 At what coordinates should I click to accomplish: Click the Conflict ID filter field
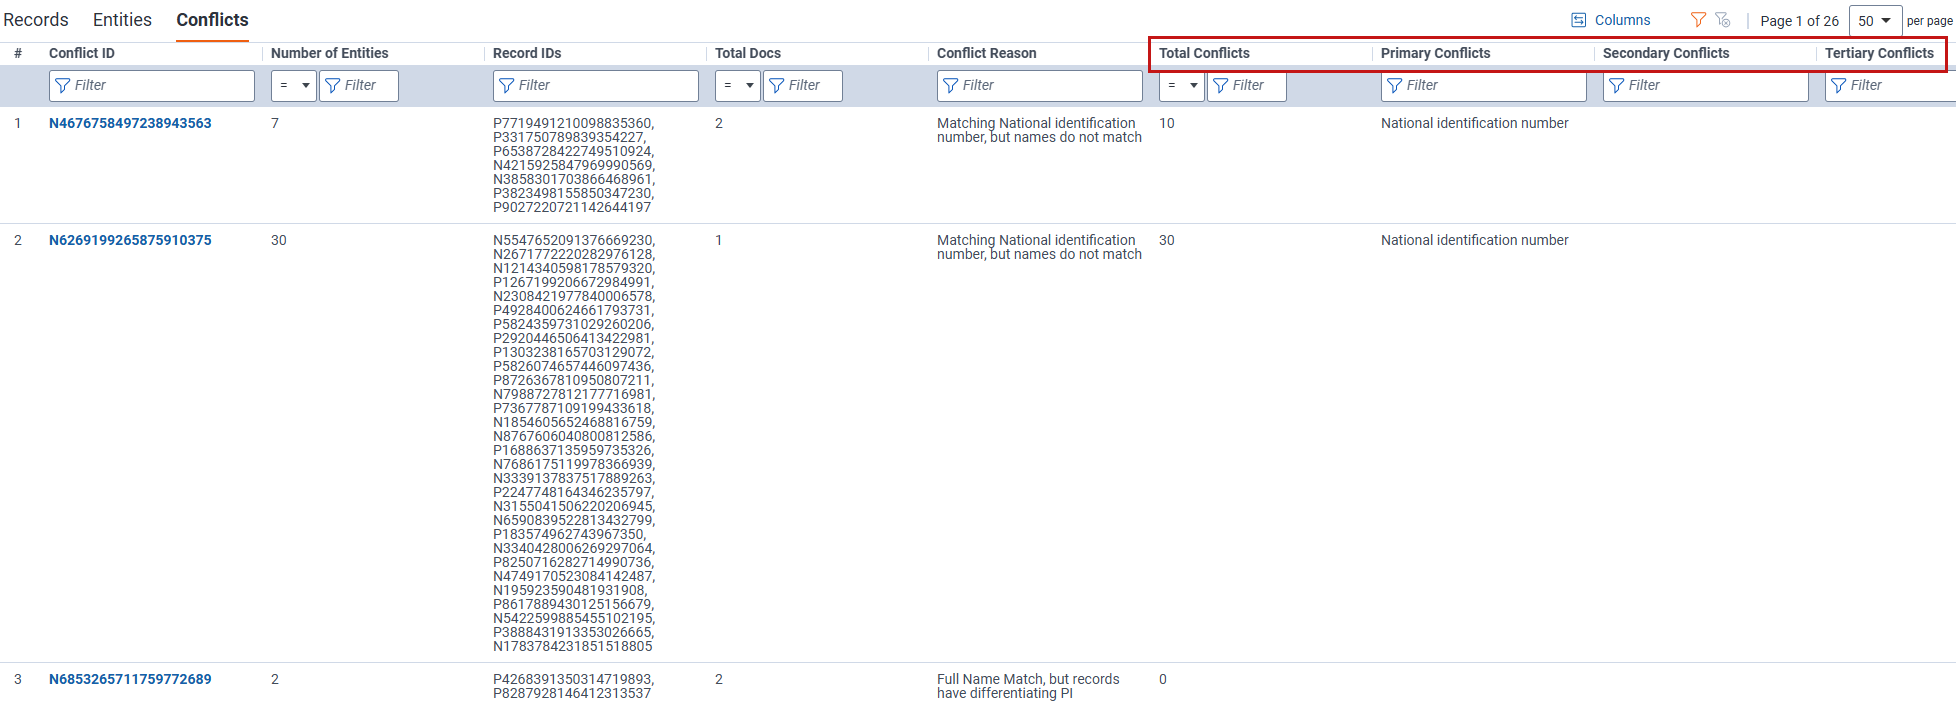152,86
